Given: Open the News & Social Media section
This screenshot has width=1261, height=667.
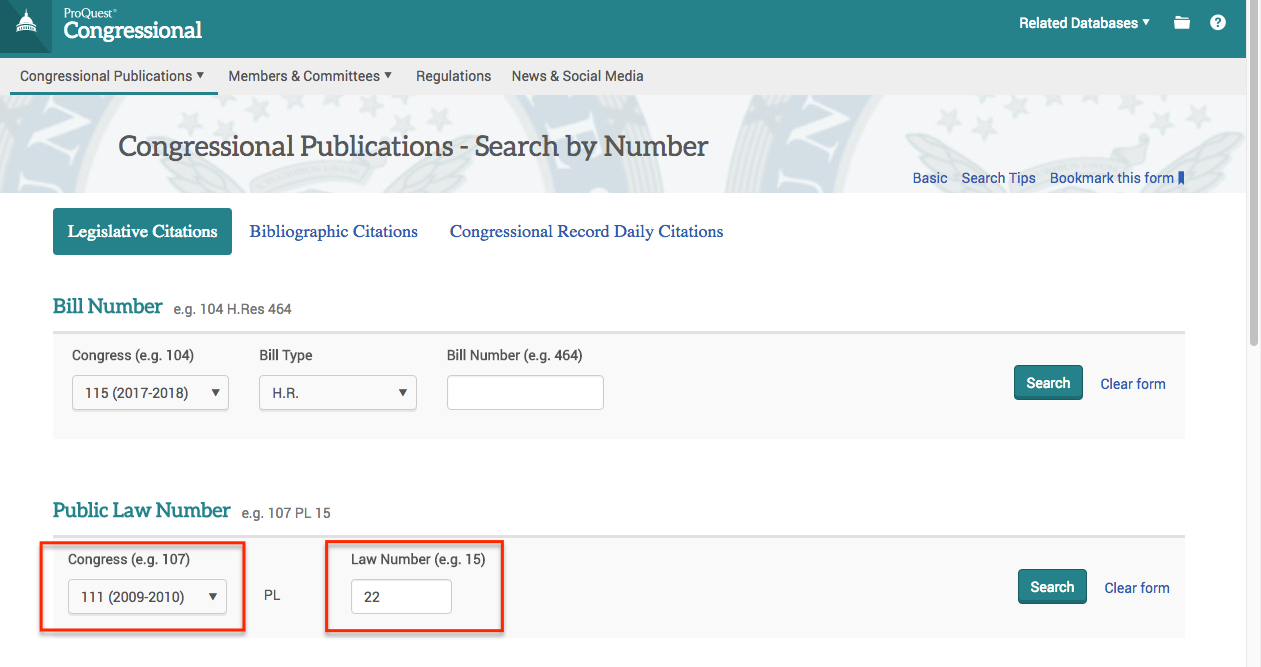Looking at the screenshot, I should click(x=577, y=76).
